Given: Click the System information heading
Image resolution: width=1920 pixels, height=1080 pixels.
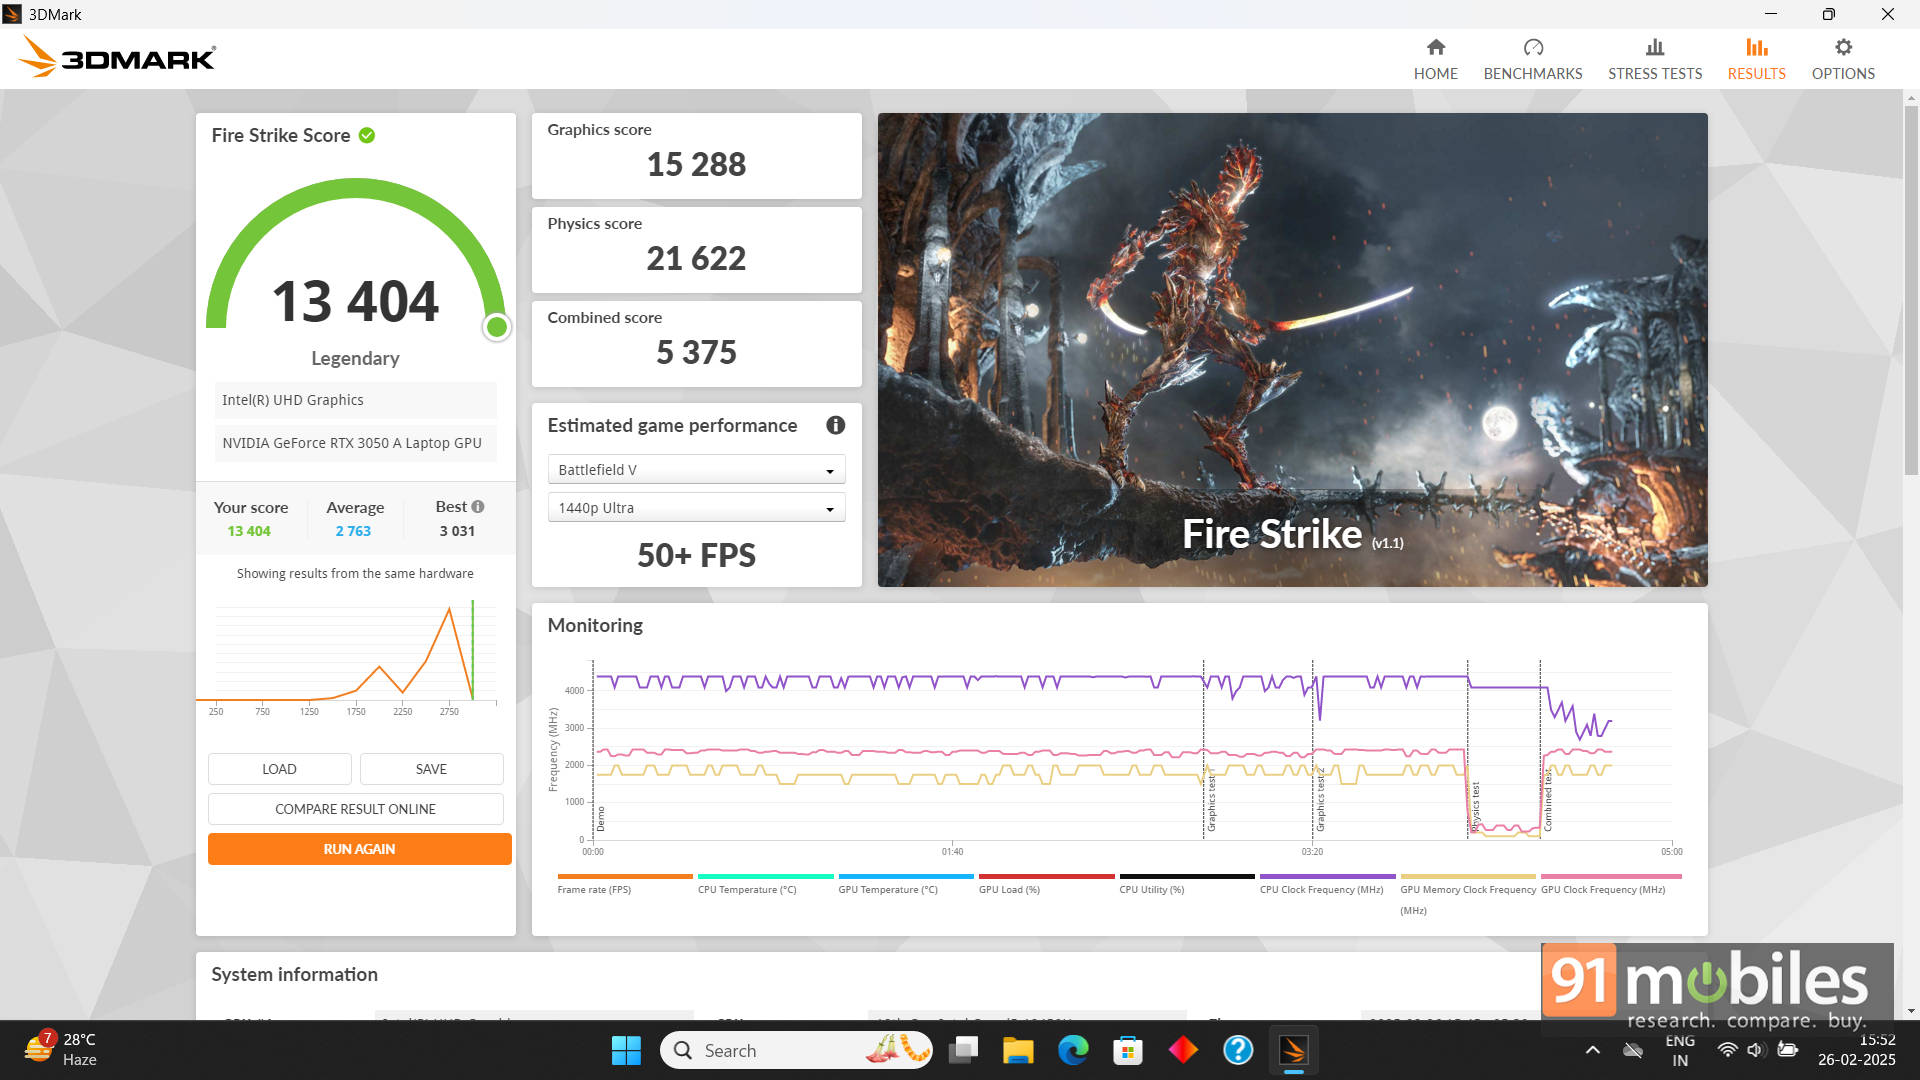Looking at the screenshot, I should tap(294, 974).
